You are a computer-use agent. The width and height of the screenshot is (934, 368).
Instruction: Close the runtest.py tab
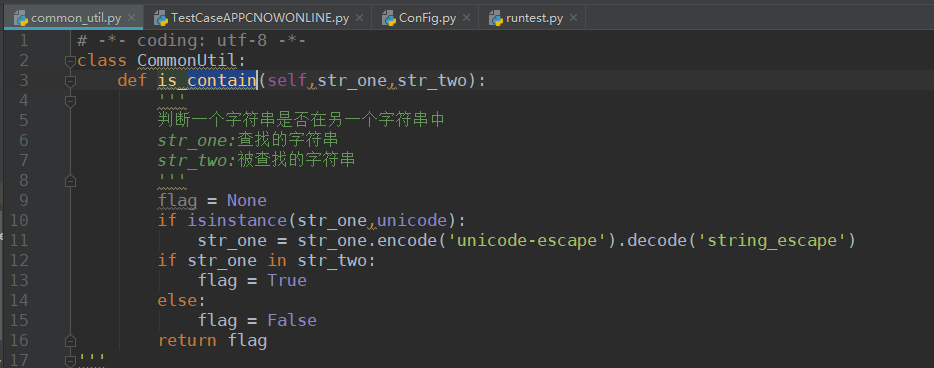[x=573, y=18]
